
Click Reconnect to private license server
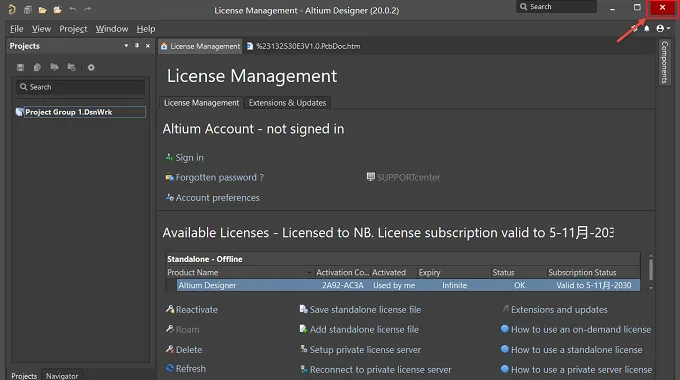click(380, 370)
